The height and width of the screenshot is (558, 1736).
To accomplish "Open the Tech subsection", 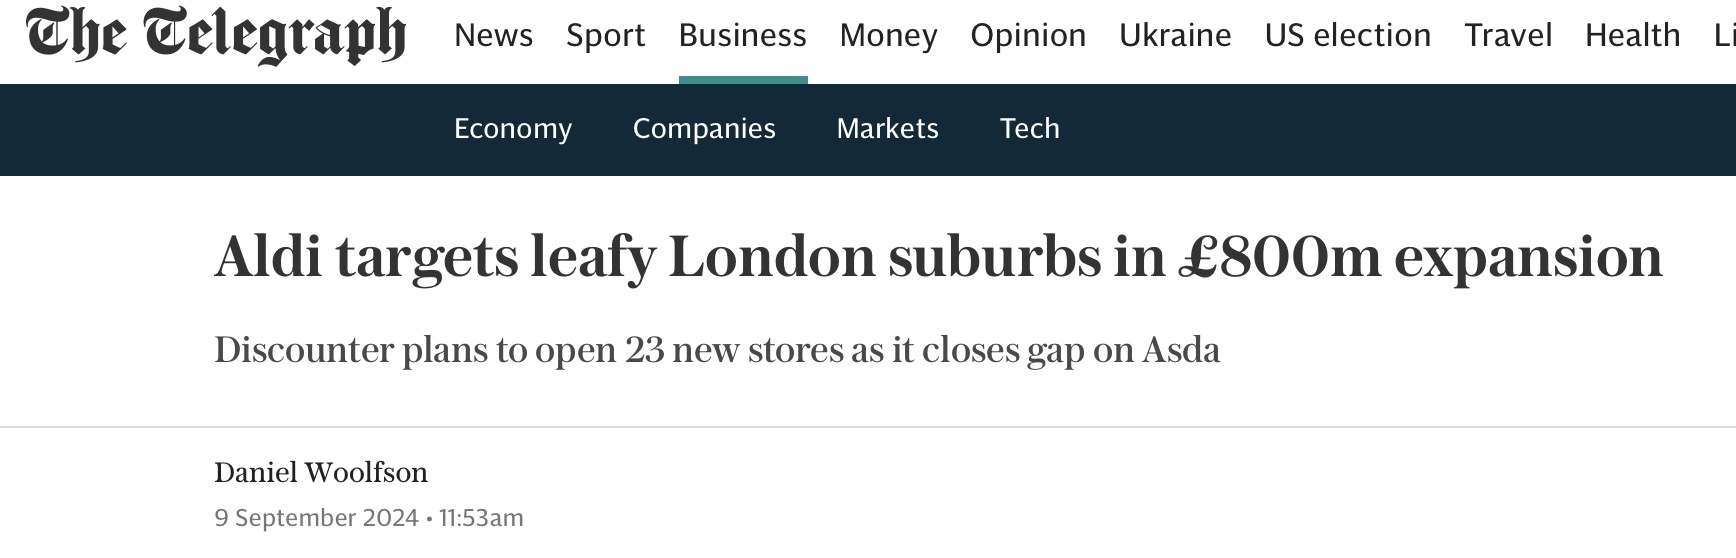I will 1029,129.
